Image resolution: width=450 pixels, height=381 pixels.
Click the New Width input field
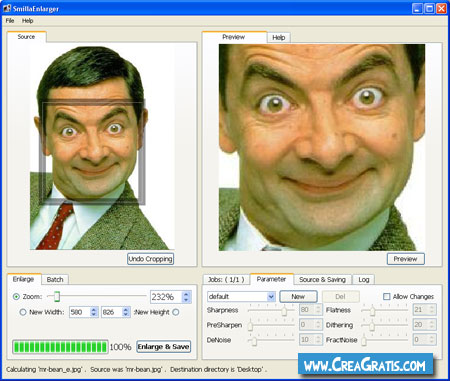point(80,312)
